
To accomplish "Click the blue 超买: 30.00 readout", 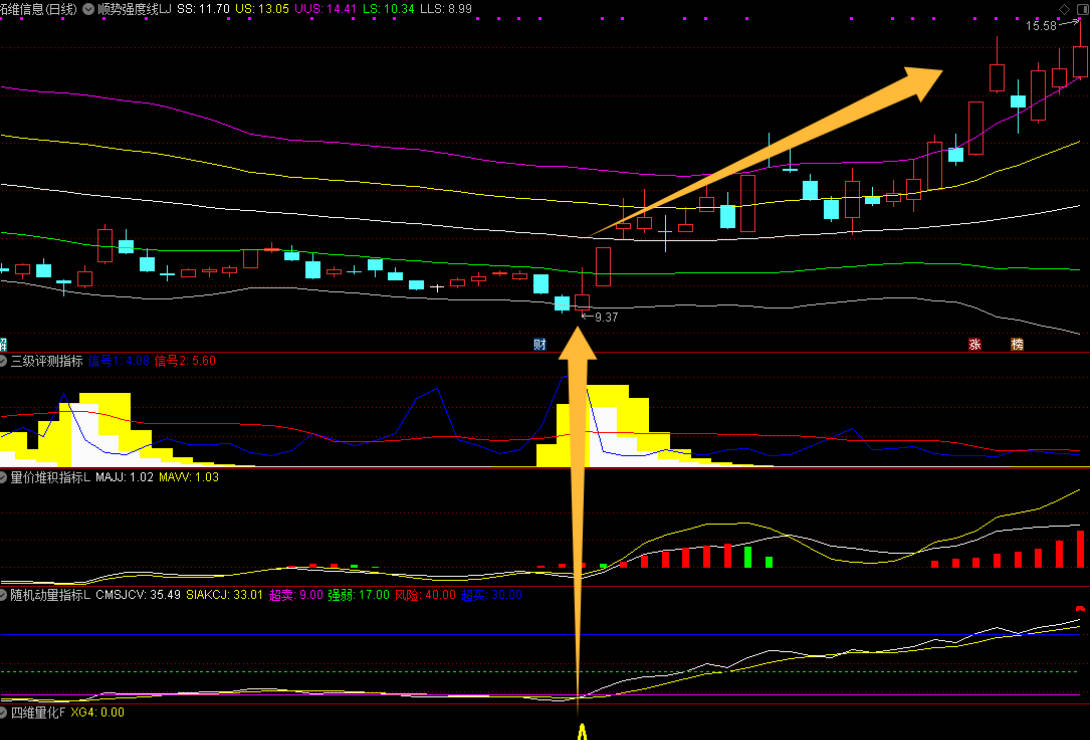I will pos(491,595).
